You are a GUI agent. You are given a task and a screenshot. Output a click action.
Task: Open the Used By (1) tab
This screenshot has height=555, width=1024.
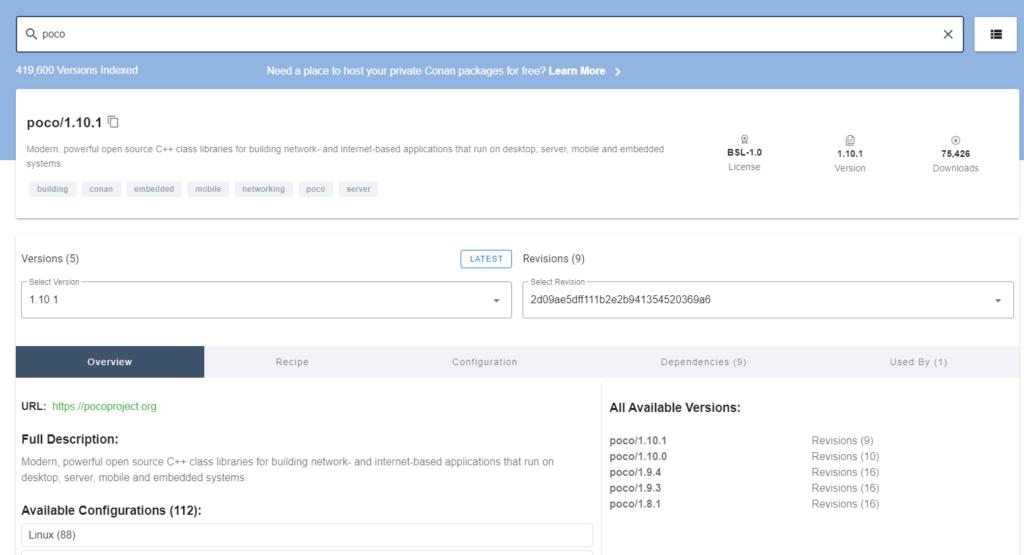point(918,362)
